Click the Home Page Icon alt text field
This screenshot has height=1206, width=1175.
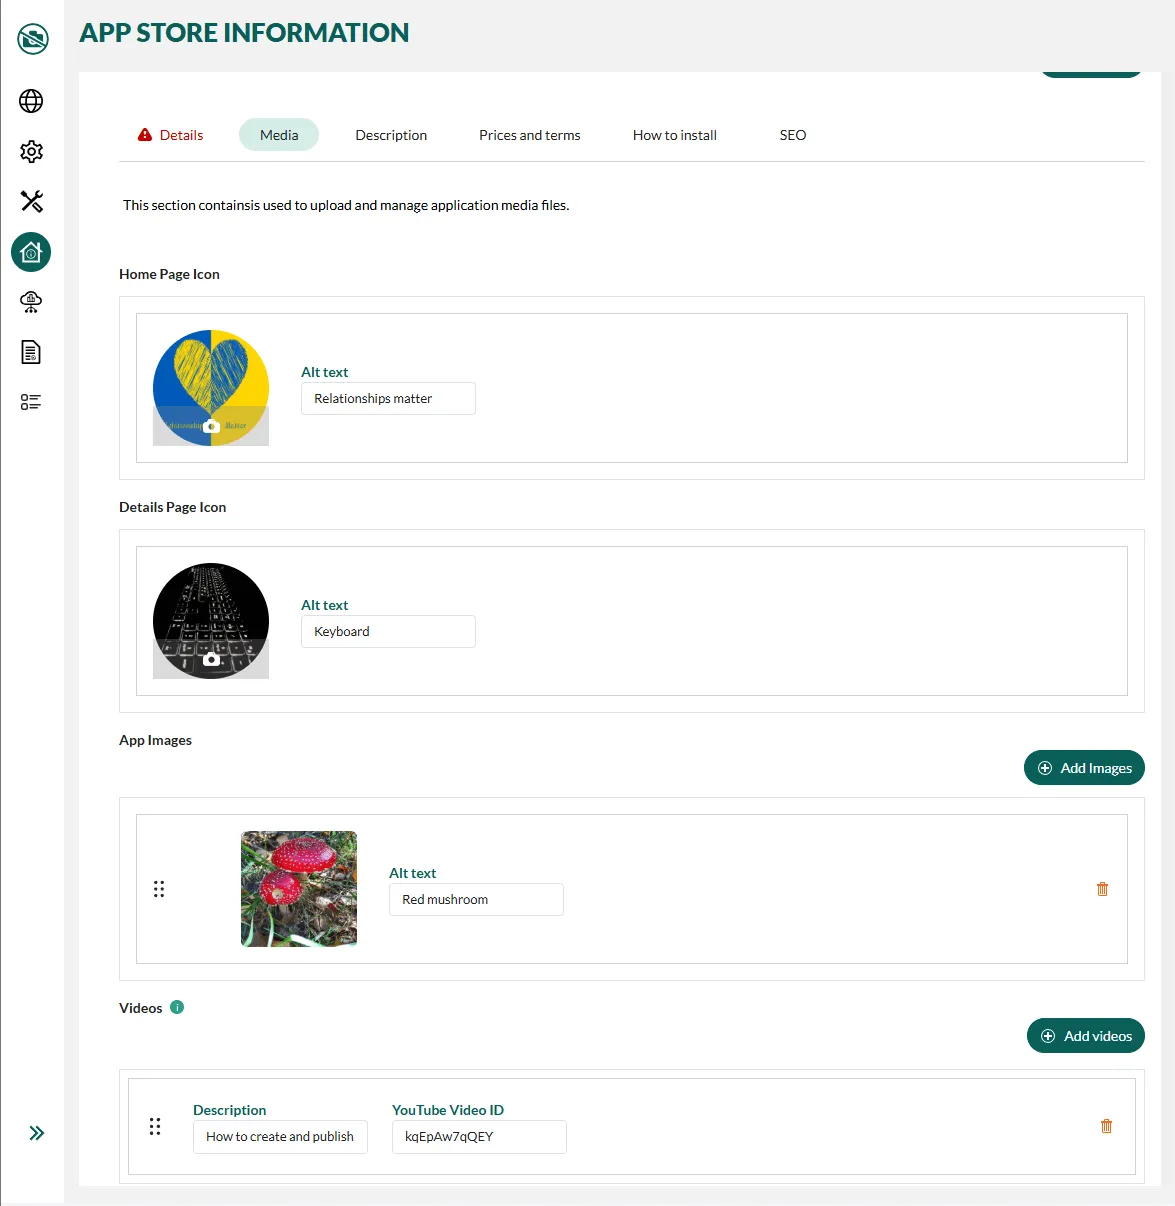[388, 399]
